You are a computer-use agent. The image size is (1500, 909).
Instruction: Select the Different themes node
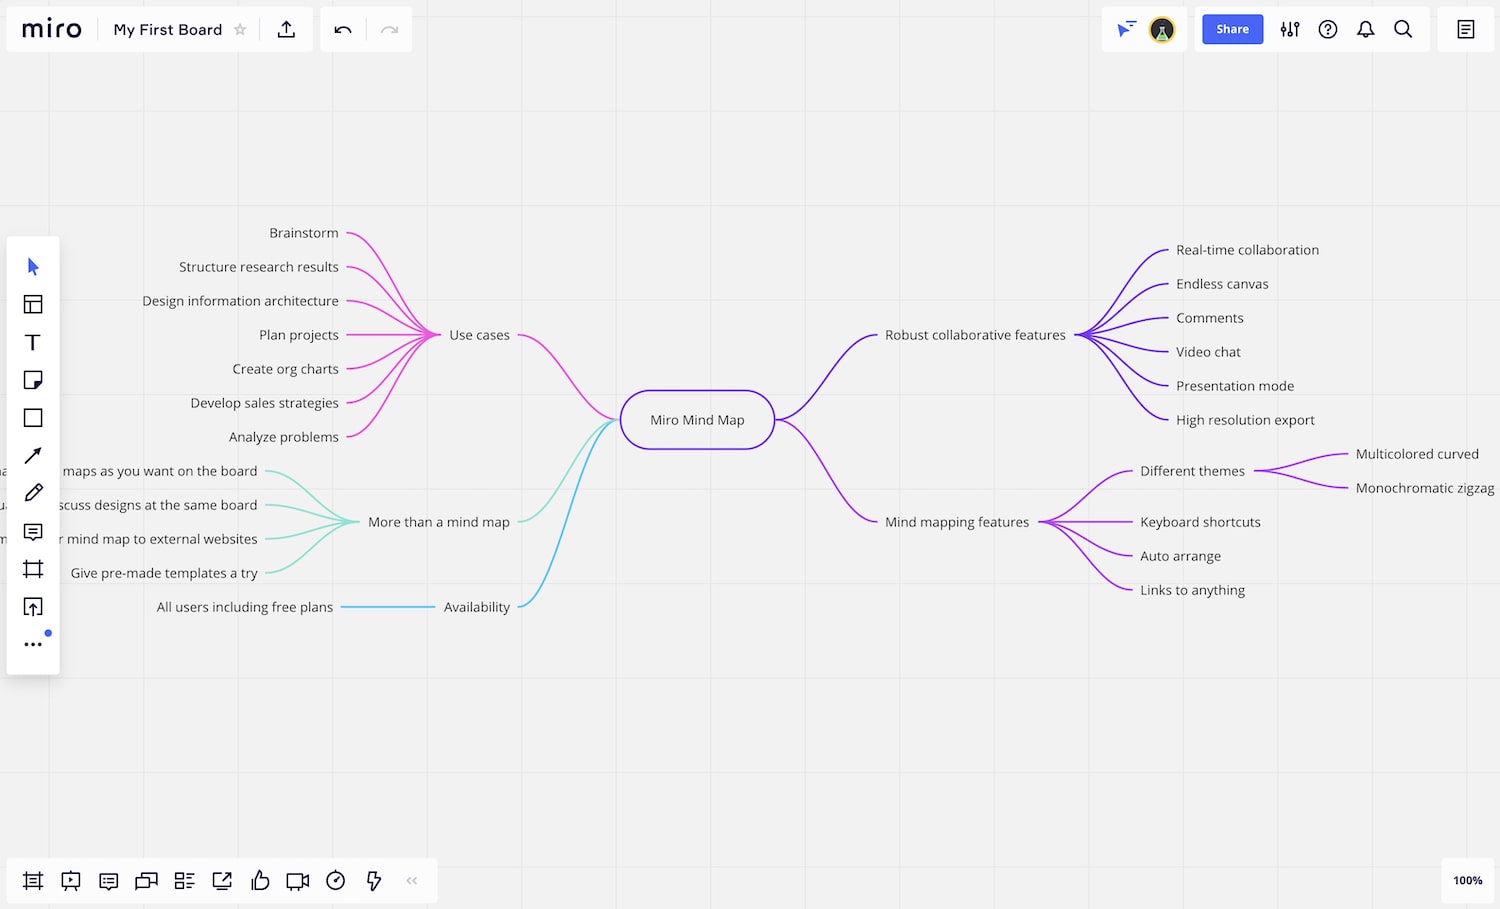(x=1192, y=471)
